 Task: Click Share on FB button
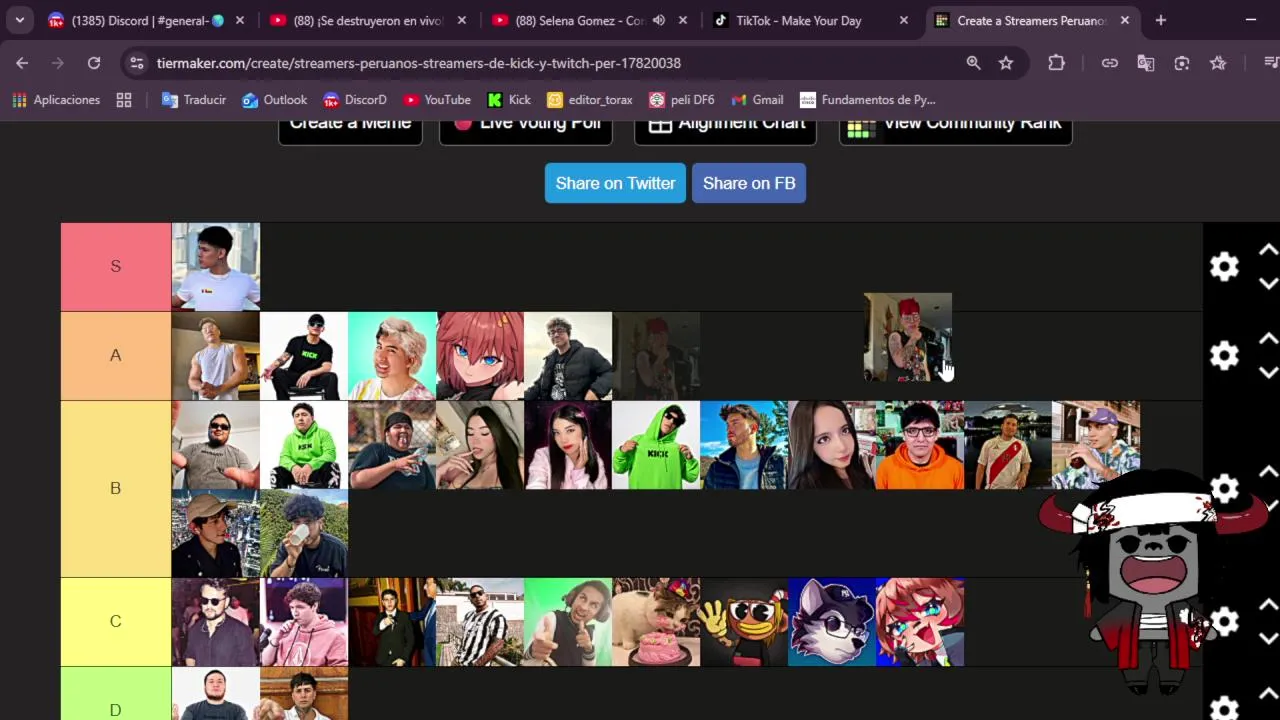[749, 183]
